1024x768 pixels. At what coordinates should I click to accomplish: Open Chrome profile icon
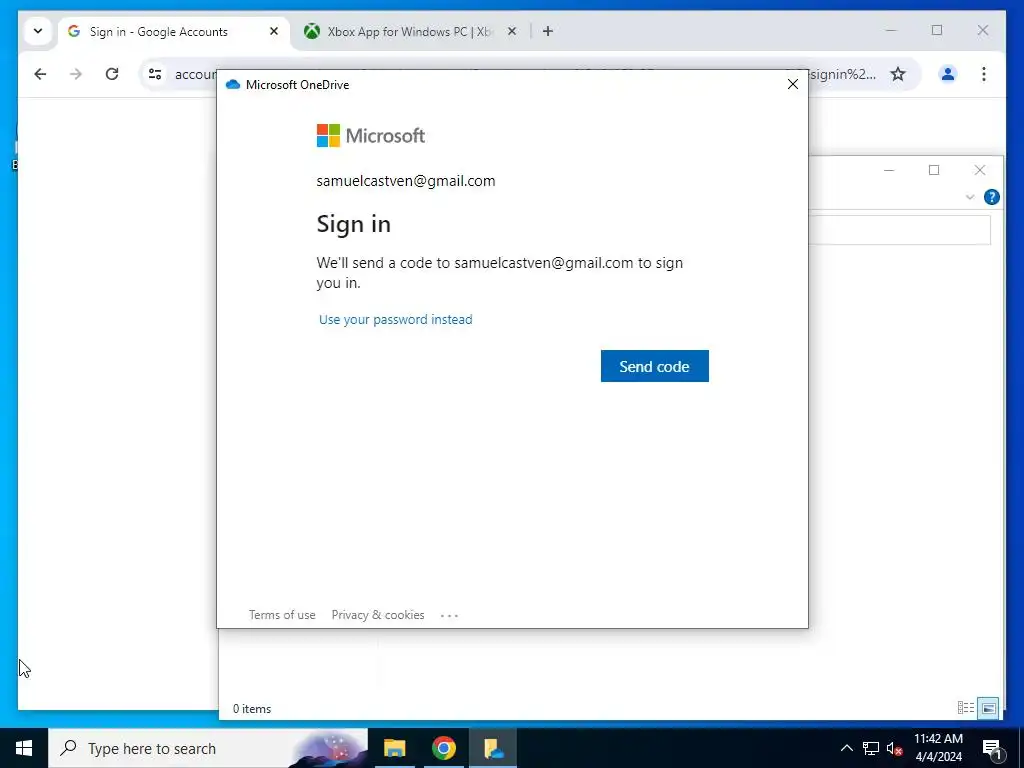click(x=948, y=74)
